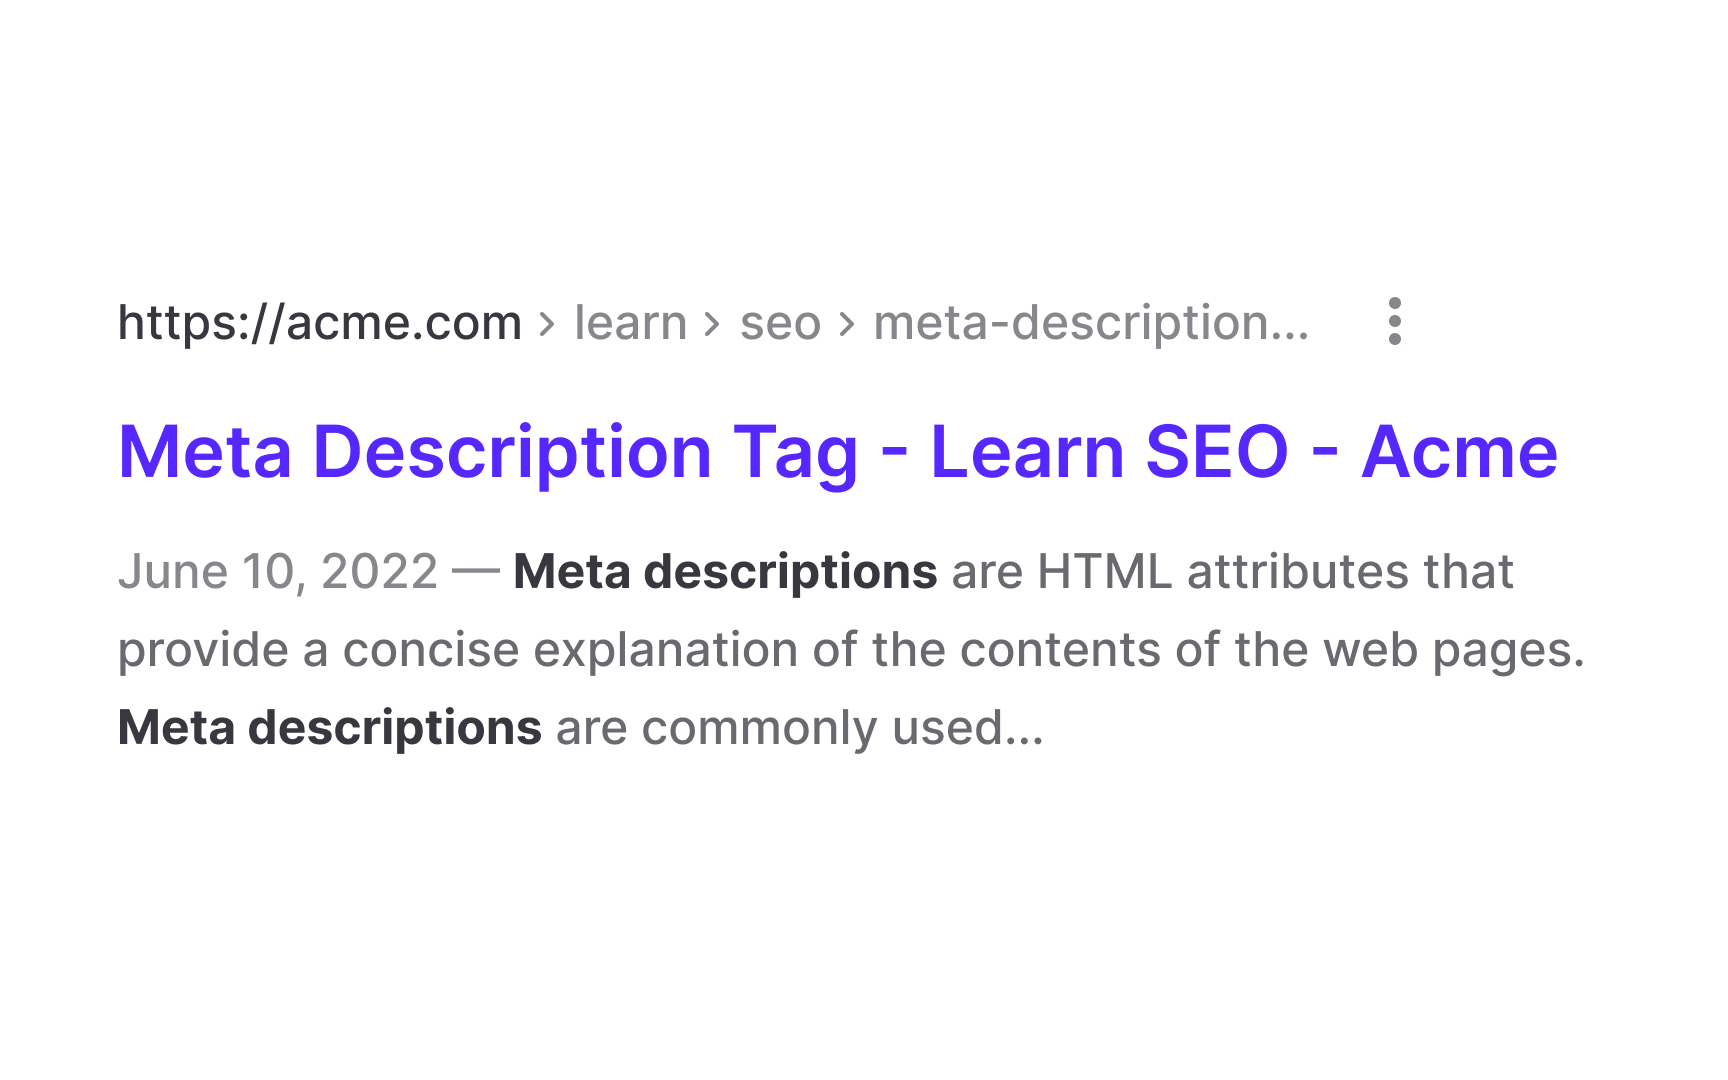Screen dimensions: 1728x1080
Task: Click the phrase "attributes that" in the snippet
Action: [1350, 572]
